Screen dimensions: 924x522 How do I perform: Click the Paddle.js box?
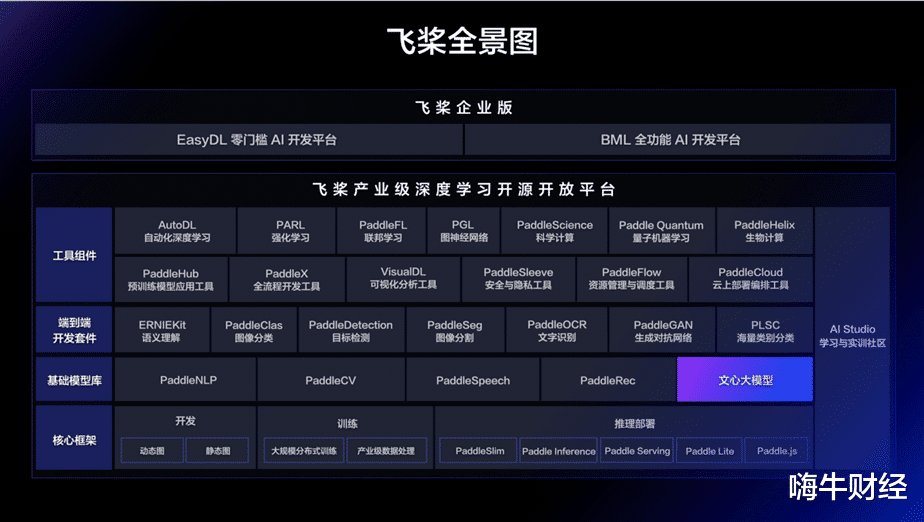tap(776, 451)
